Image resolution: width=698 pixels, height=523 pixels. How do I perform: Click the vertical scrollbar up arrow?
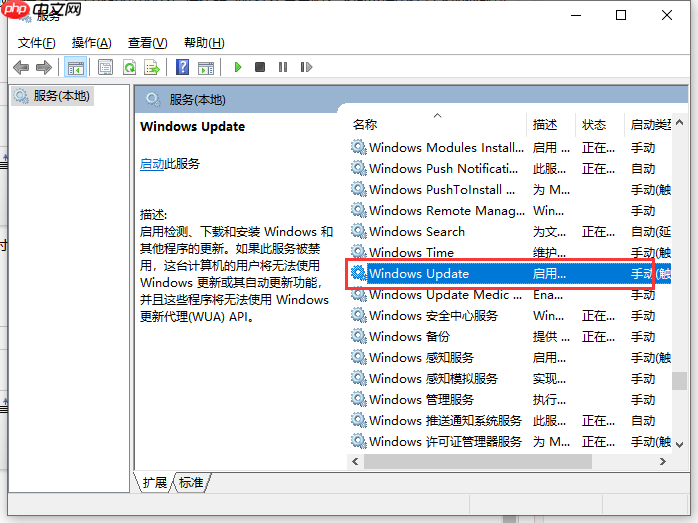[x=679, y=122]
